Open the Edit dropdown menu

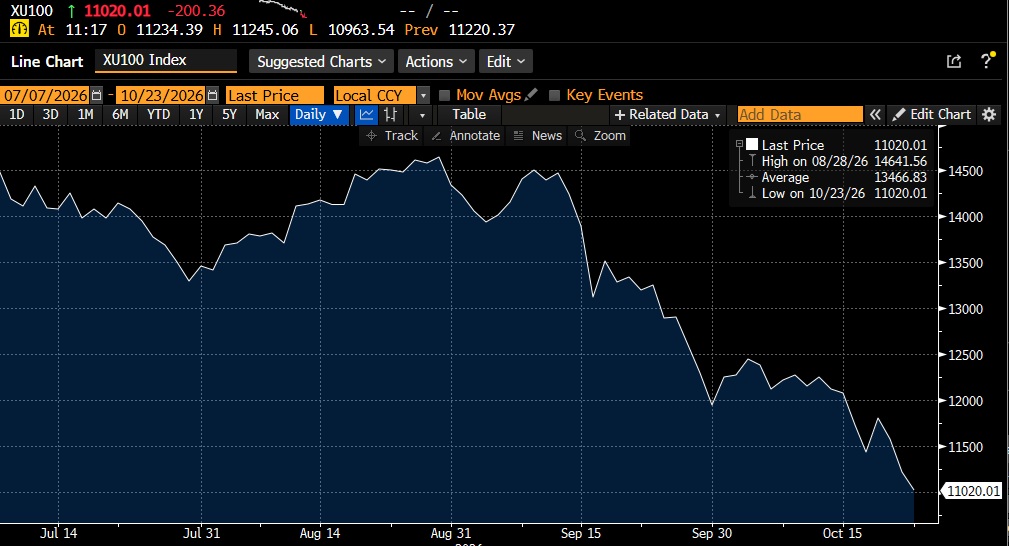click(506, 61)
